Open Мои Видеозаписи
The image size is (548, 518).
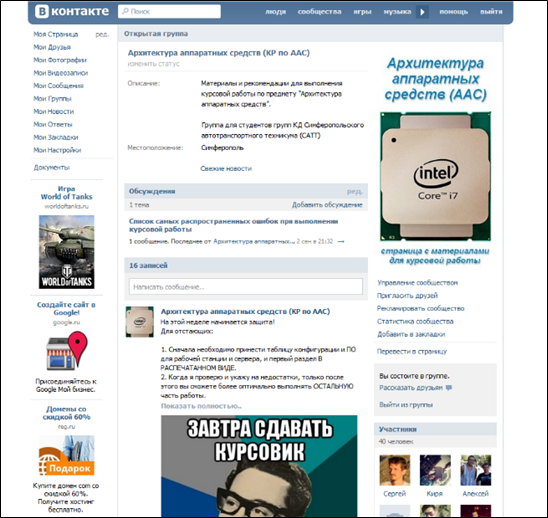coord(60,73)
